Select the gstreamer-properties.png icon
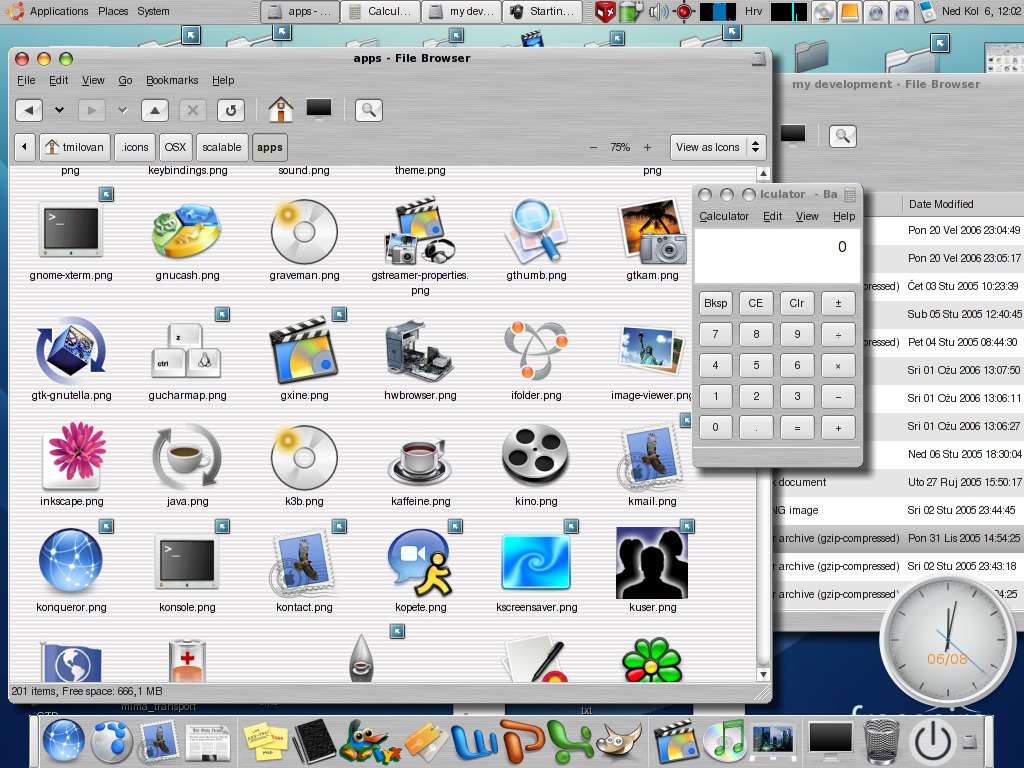 tap(419, 231)
